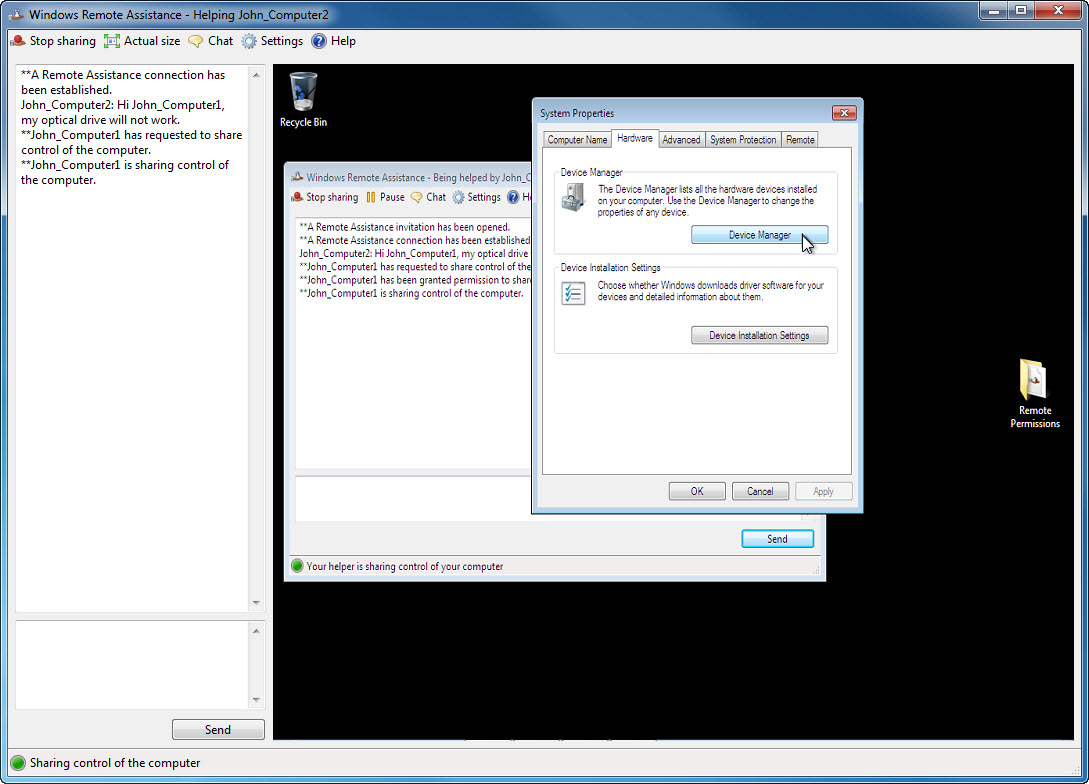Click the text 'Sharing control of the computer'
This screenshot has height=784, width=1089.
click(x=115, y=762)
